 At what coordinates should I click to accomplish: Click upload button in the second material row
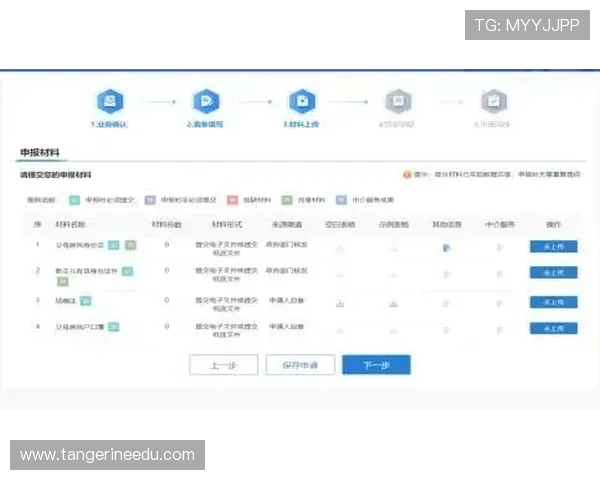click(553, 274)
